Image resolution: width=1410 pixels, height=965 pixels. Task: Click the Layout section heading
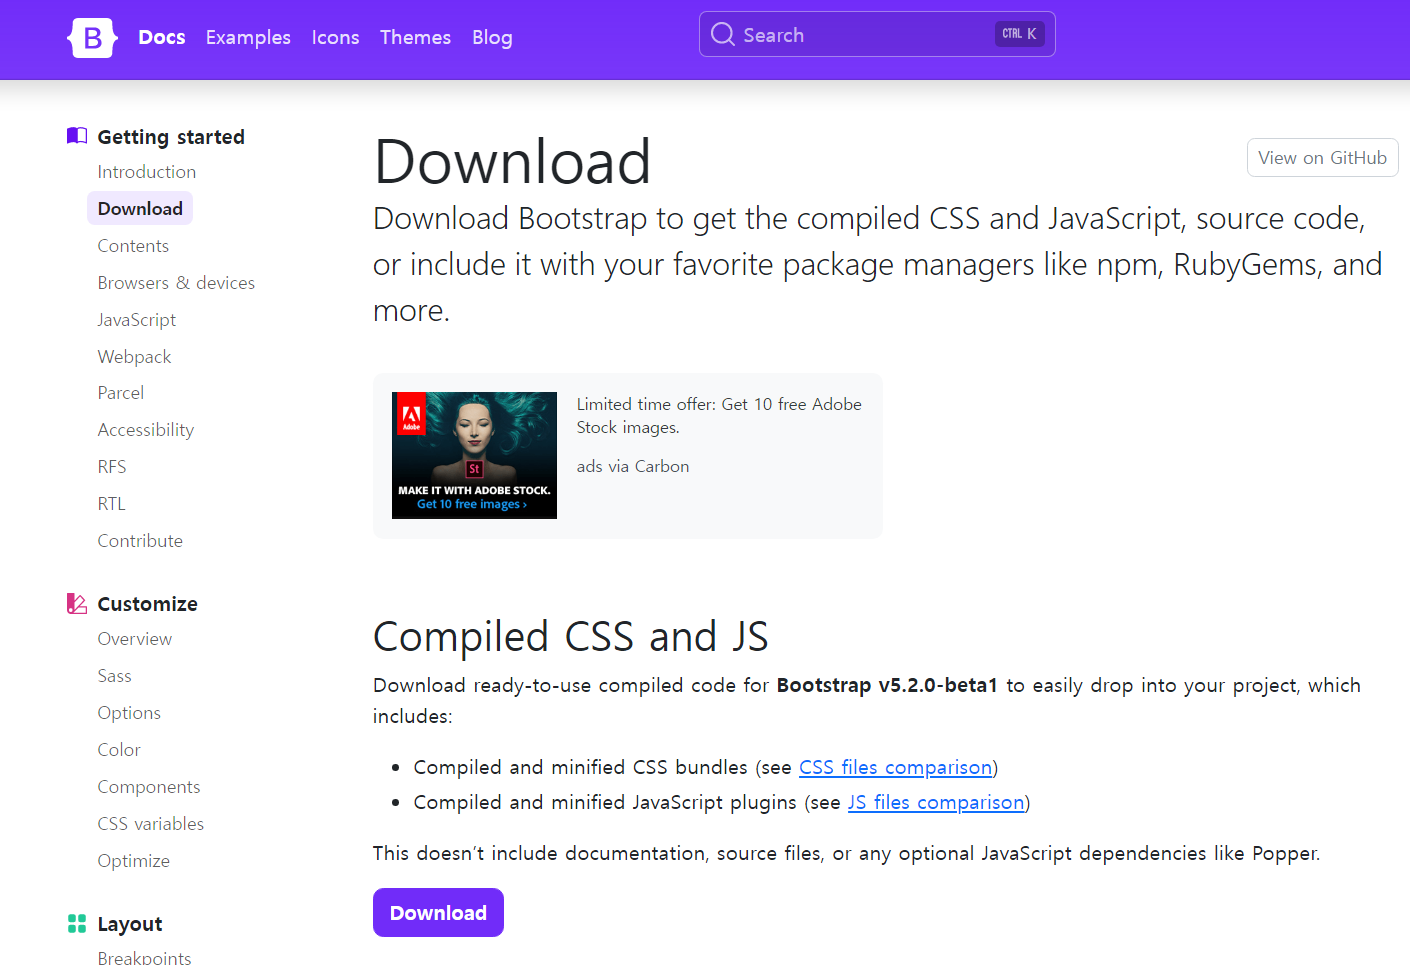pyautogui.click(x=130, y=924)
